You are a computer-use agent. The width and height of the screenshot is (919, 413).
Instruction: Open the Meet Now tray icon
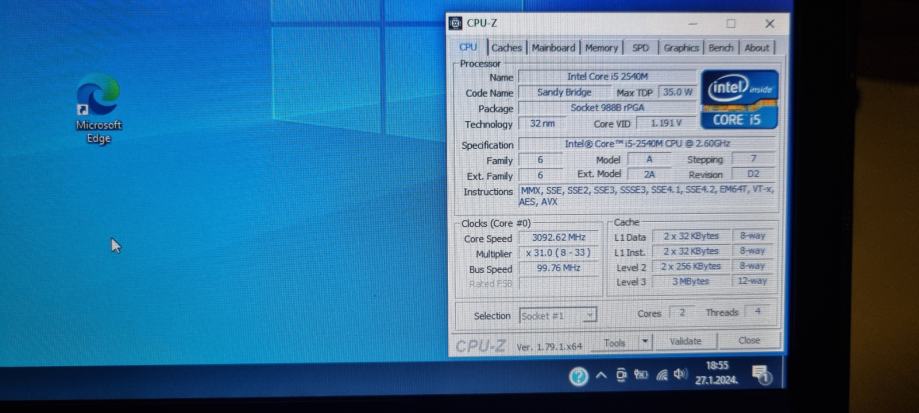click(x=621, y=375)
